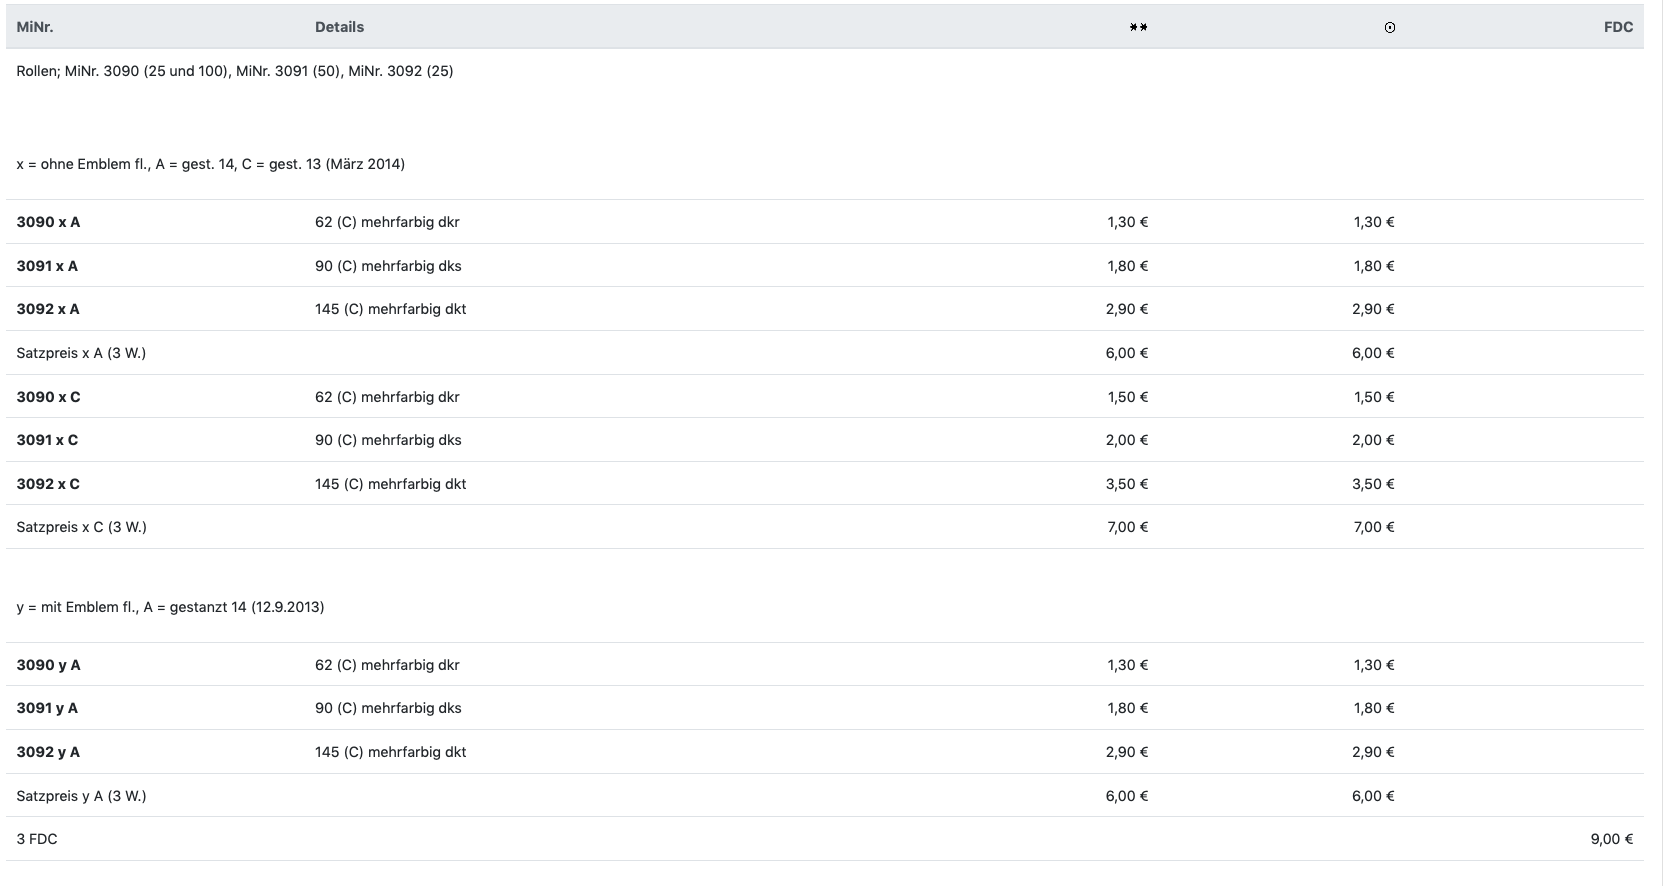
Task: Select the 3090 x A catalog number
Action: coord(48,222)
